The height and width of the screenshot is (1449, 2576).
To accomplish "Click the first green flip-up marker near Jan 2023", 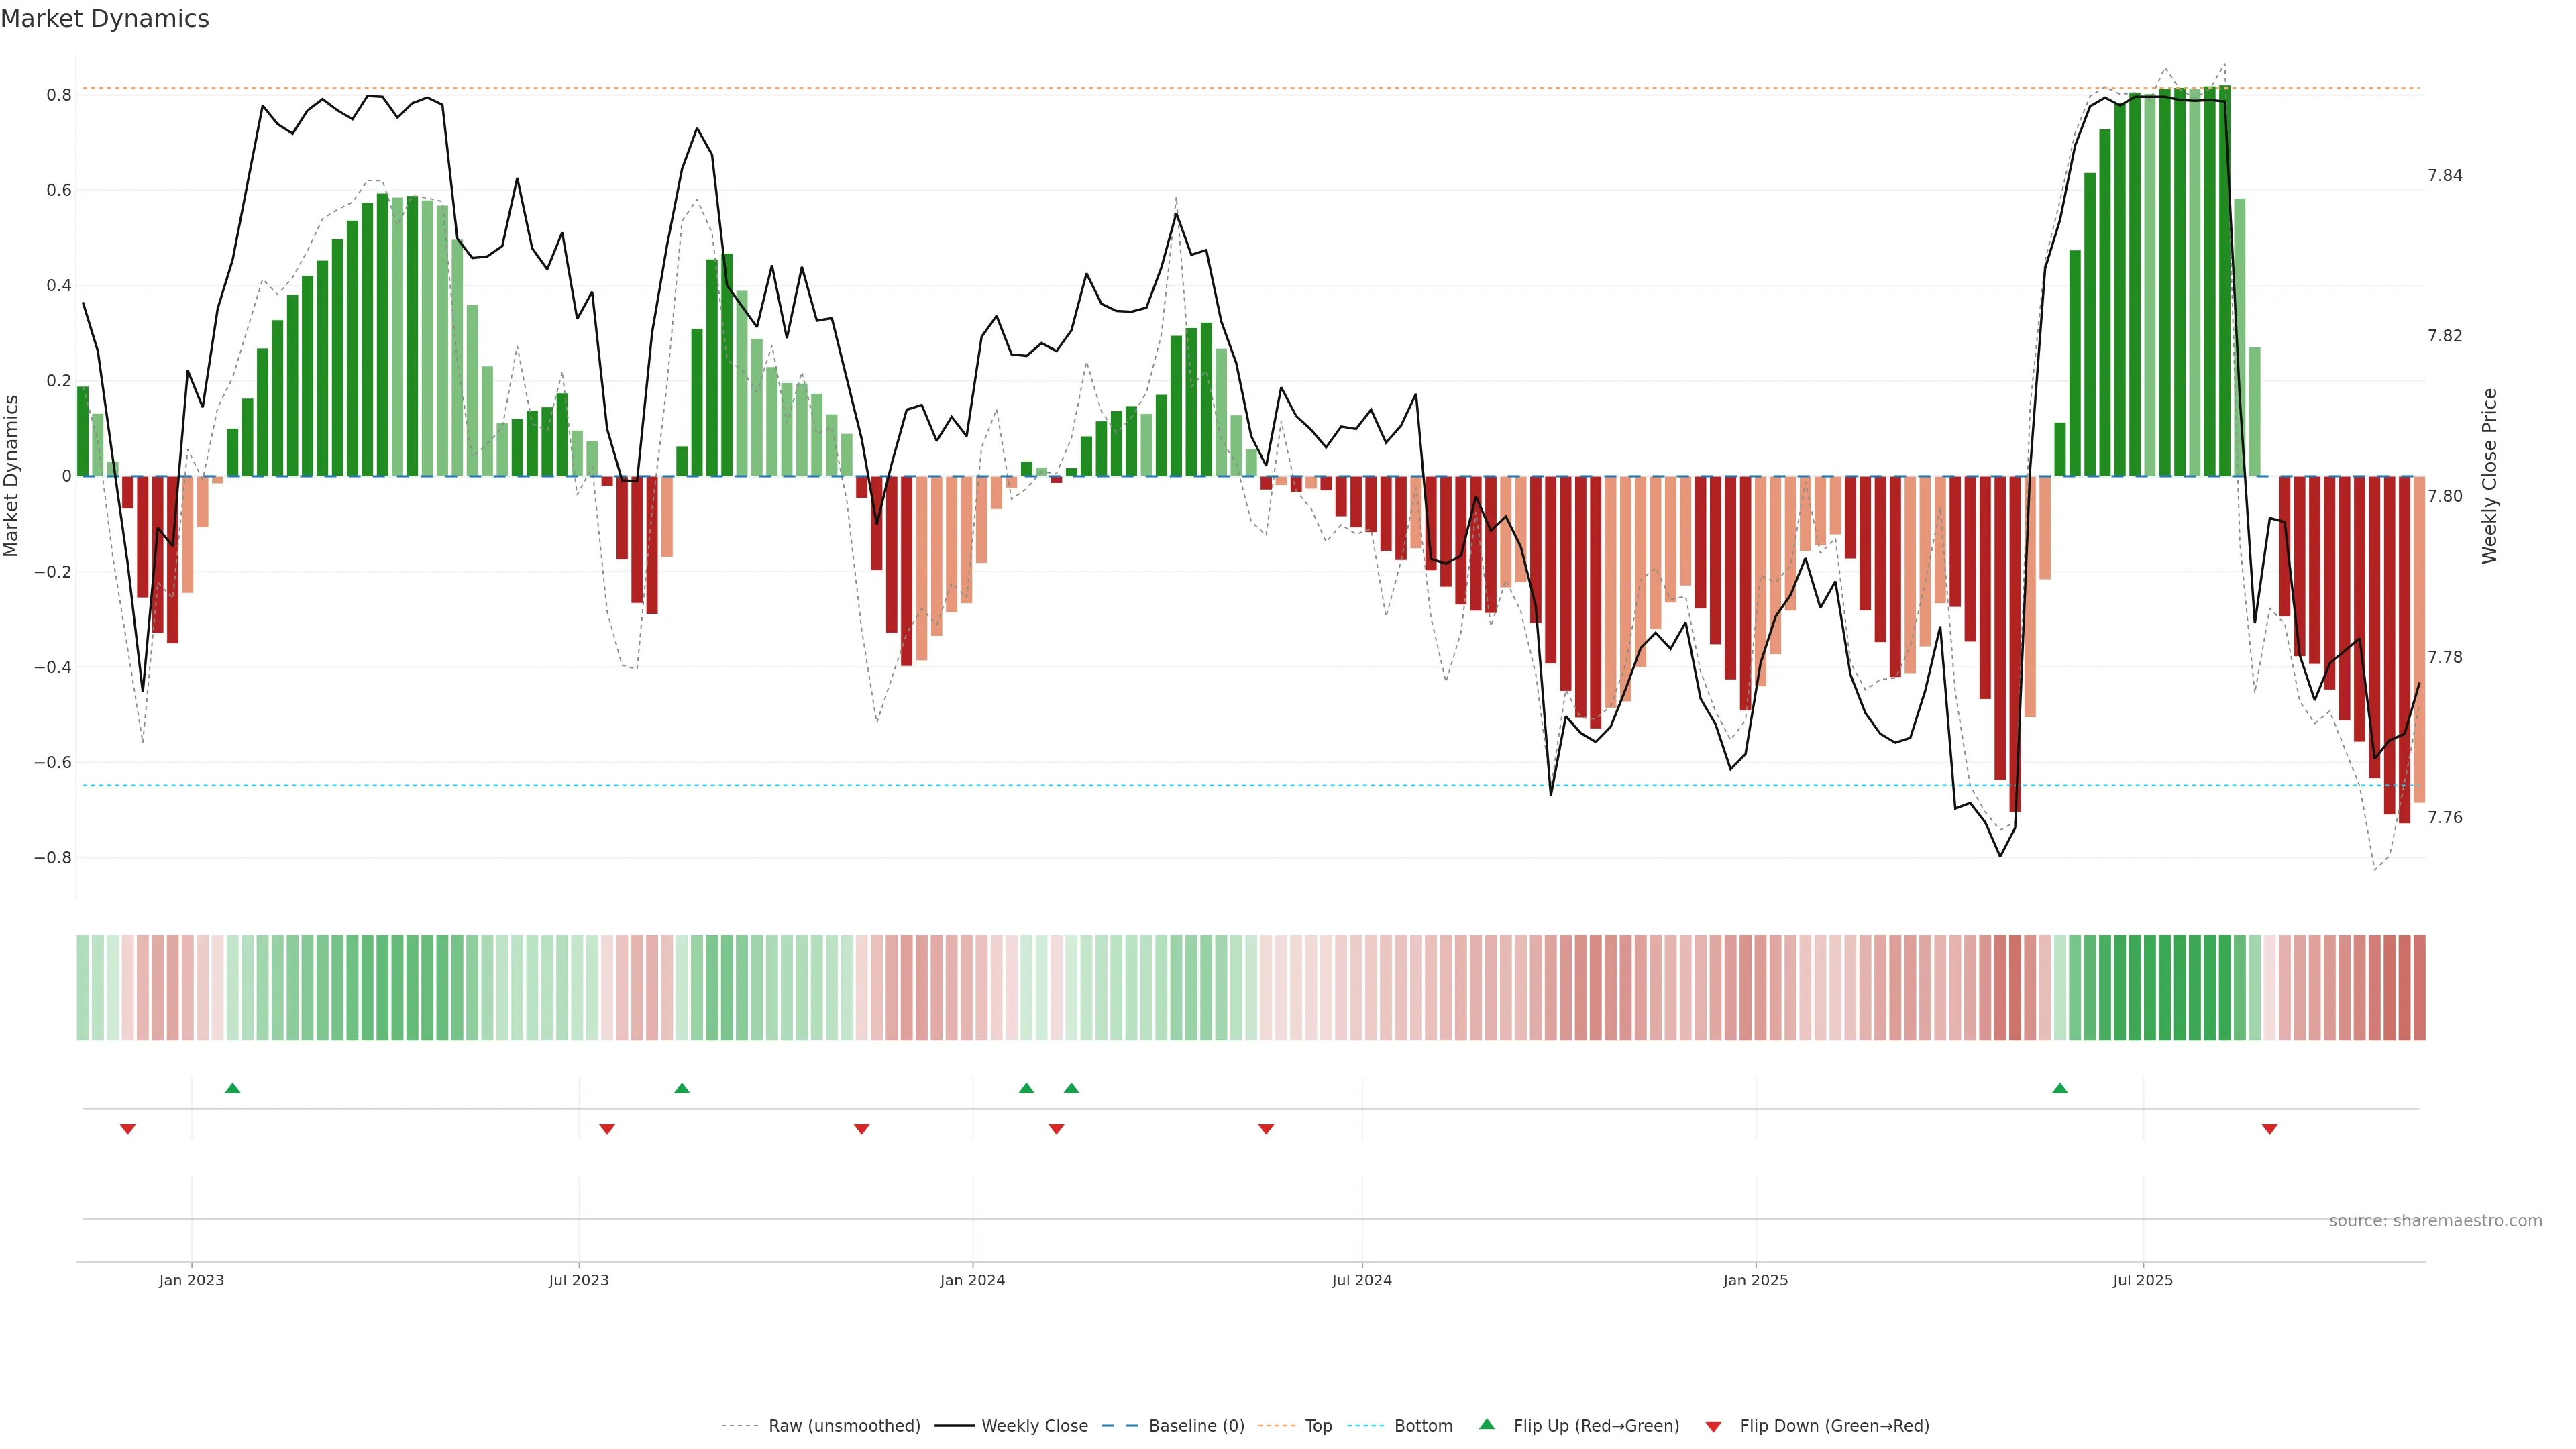I will (x=233, y=1088).
